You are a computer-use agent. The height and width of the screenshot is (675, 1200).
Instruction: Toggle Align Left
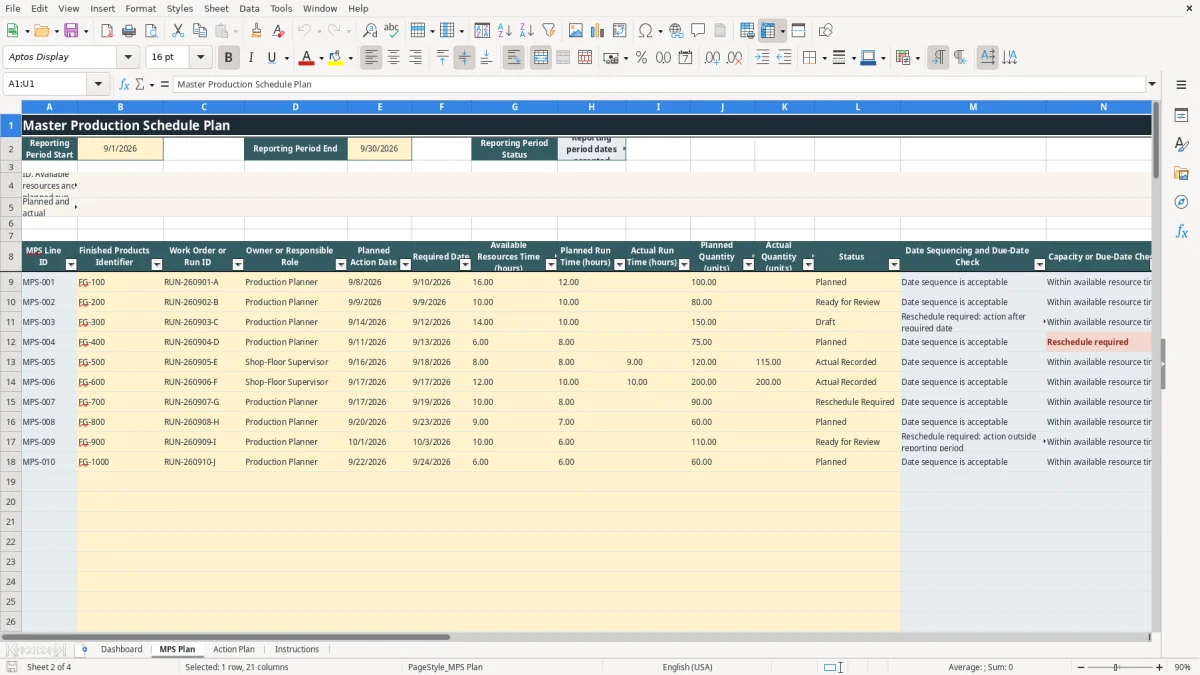372,58
